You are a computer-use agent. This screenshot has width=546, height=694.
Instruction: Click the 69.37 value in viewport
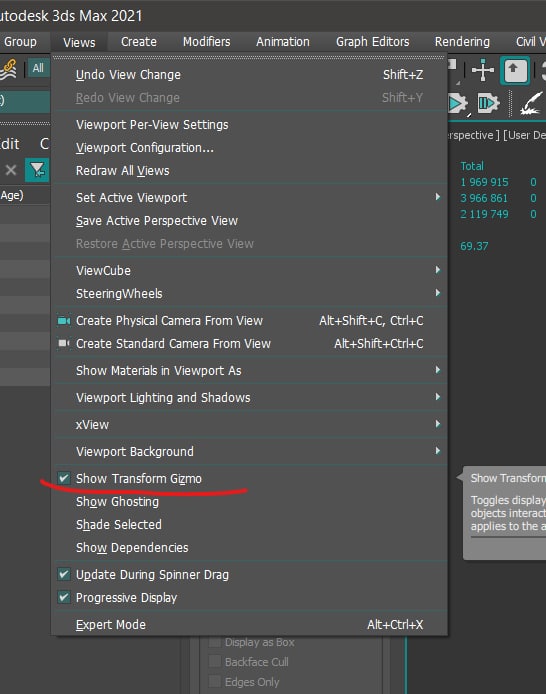(474, 246)
